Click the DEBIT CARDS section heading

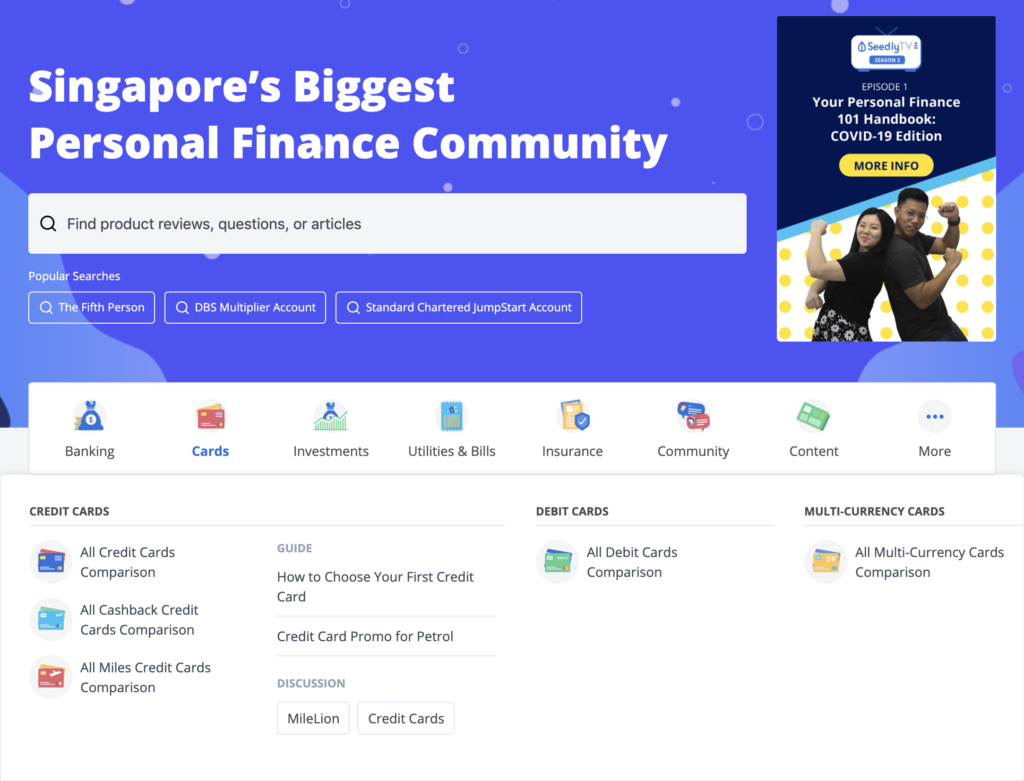(572, 511)
